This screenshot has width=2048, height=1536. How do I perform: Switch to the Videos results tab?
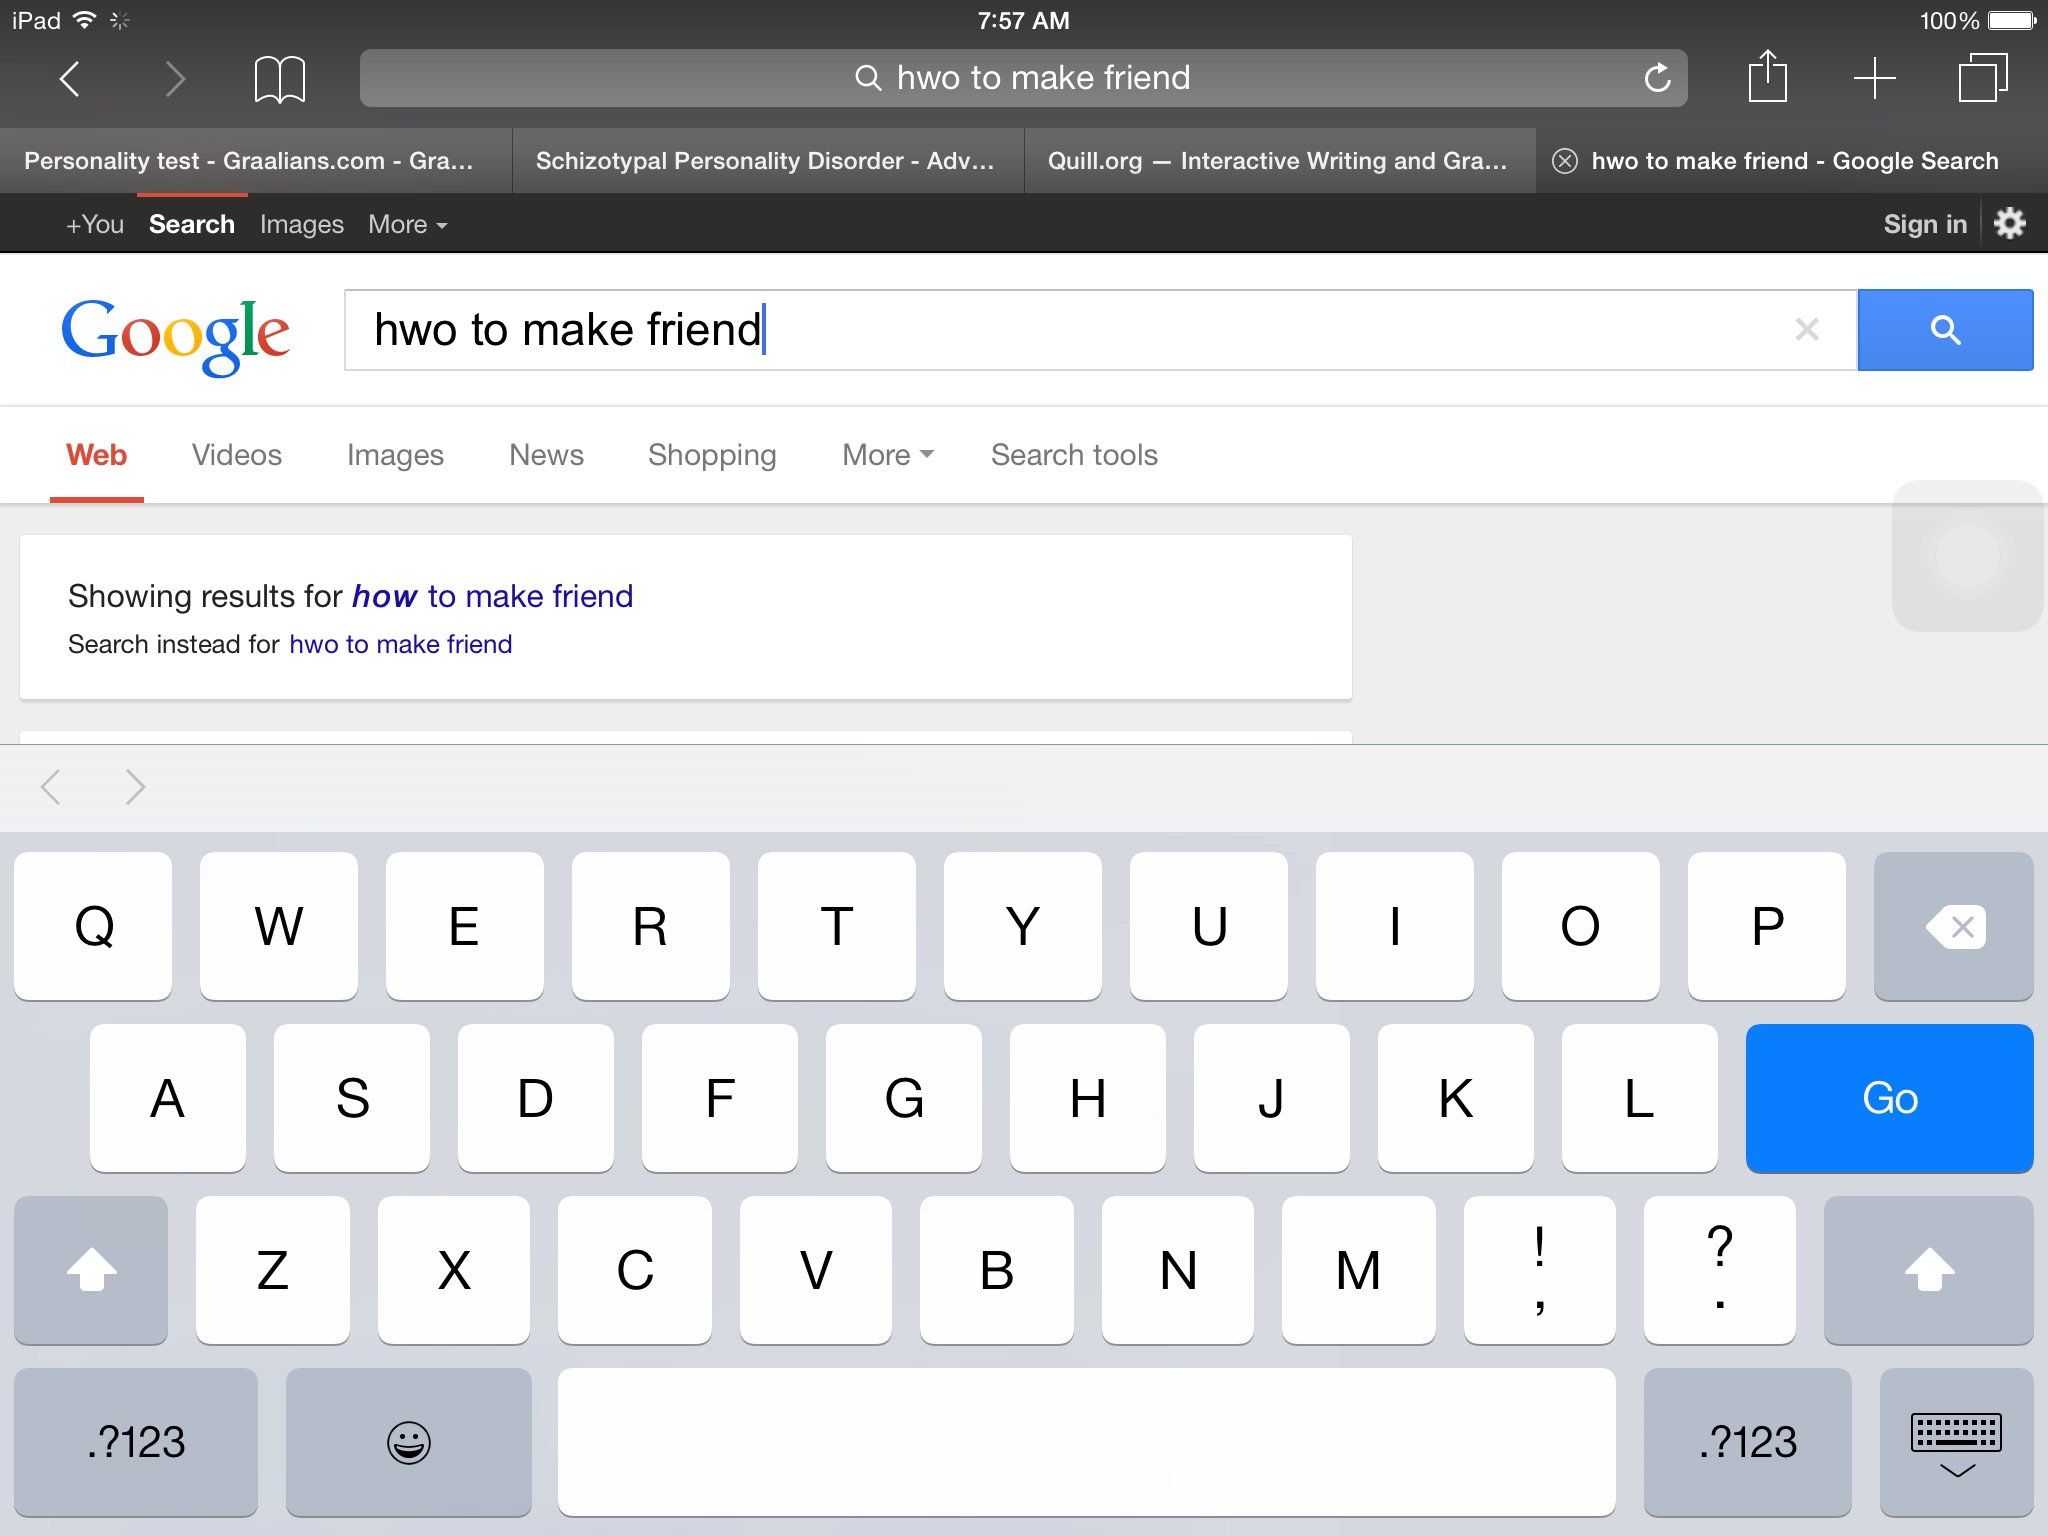(236, 455)
